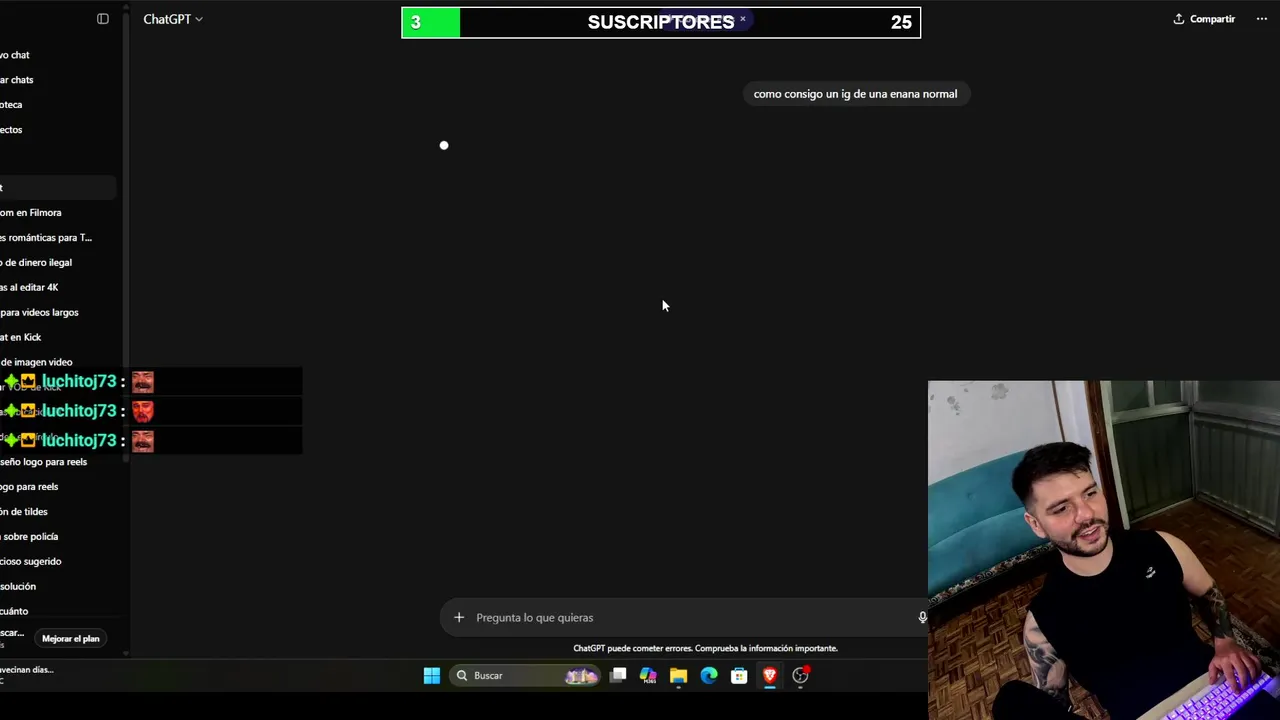Open the chat ending 'solución'
Viewport: 1280px width, 720px height.
point(18,587)
